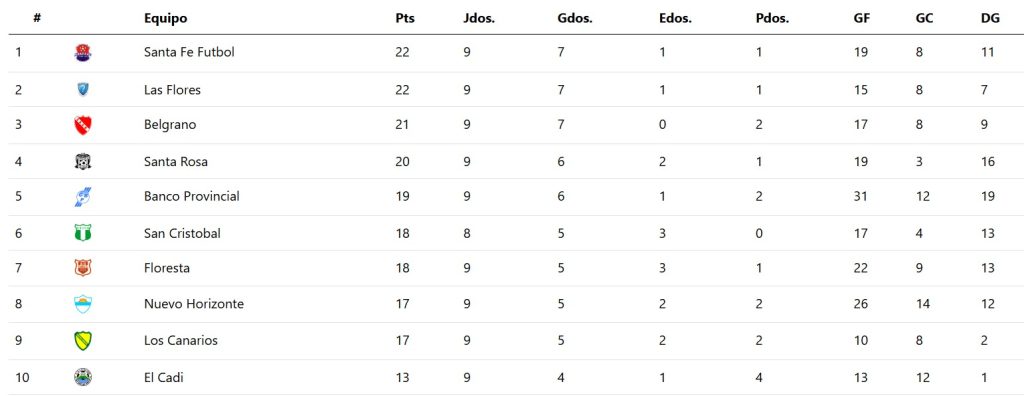The height and width of the screenshot is (396, 1024).
Task: Open the Santa Fe Futbol team name
Action: pos(189,52)
